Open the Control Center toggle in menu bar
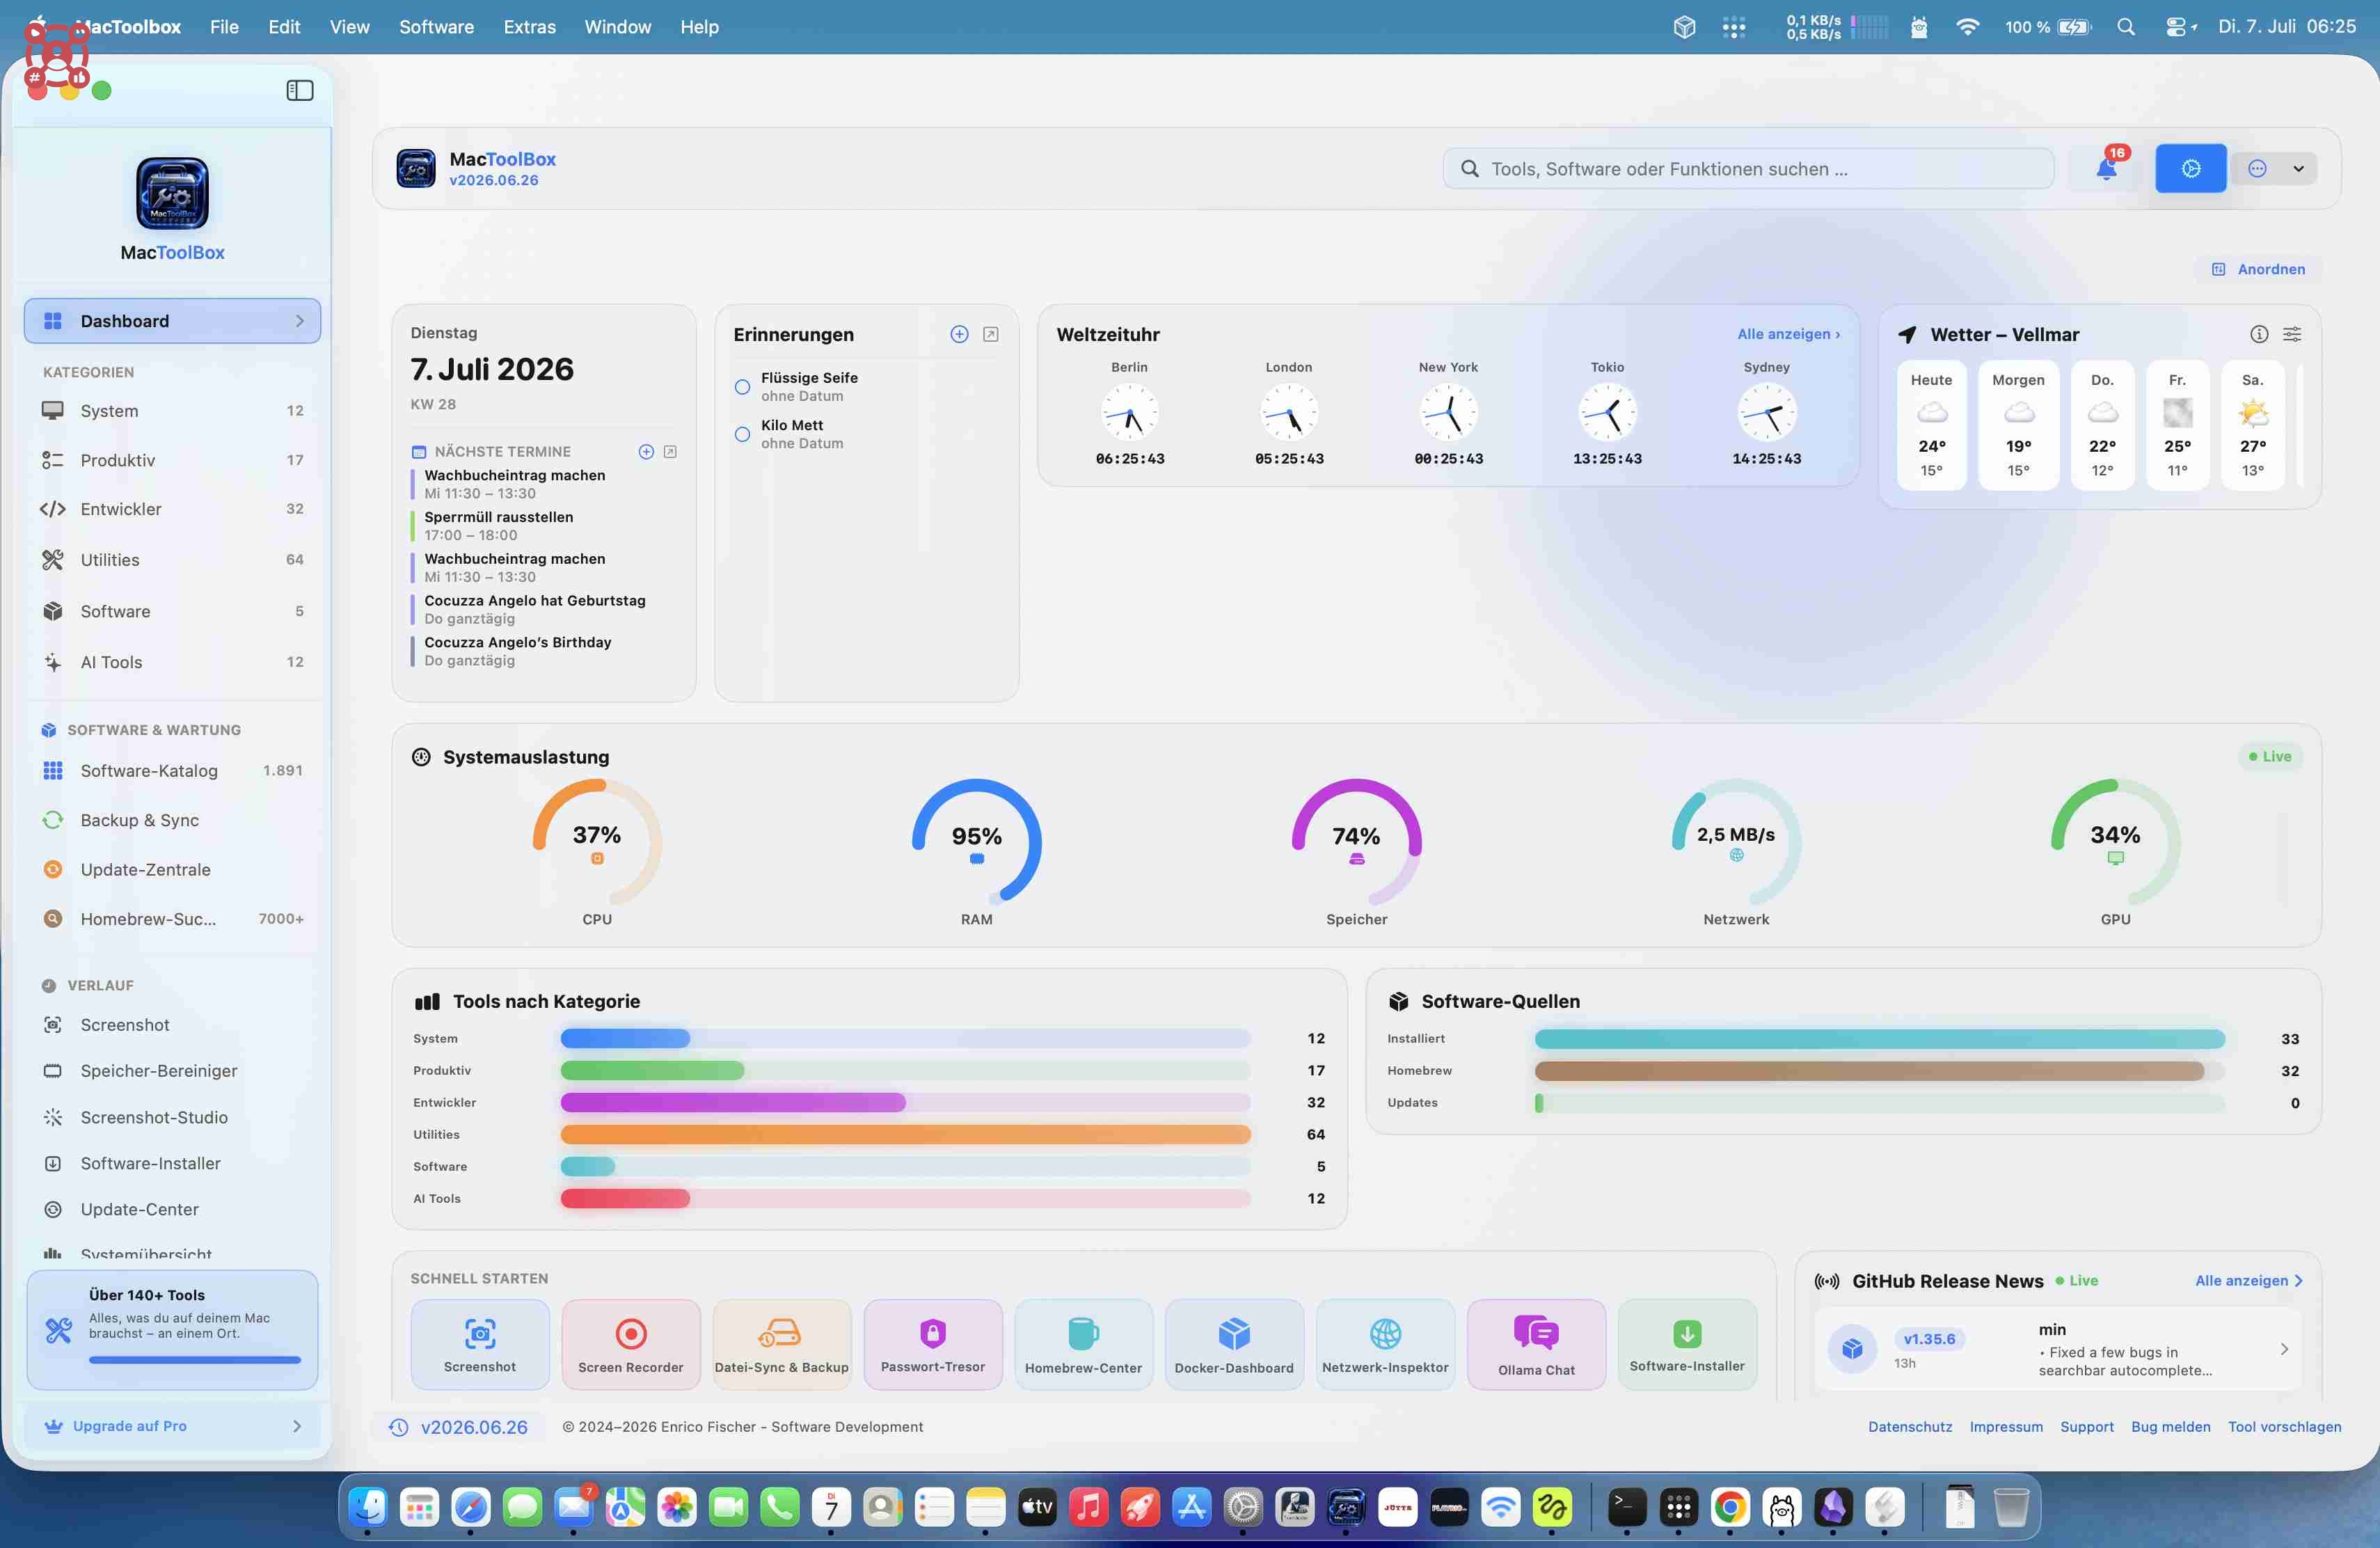 point(2180,27)
